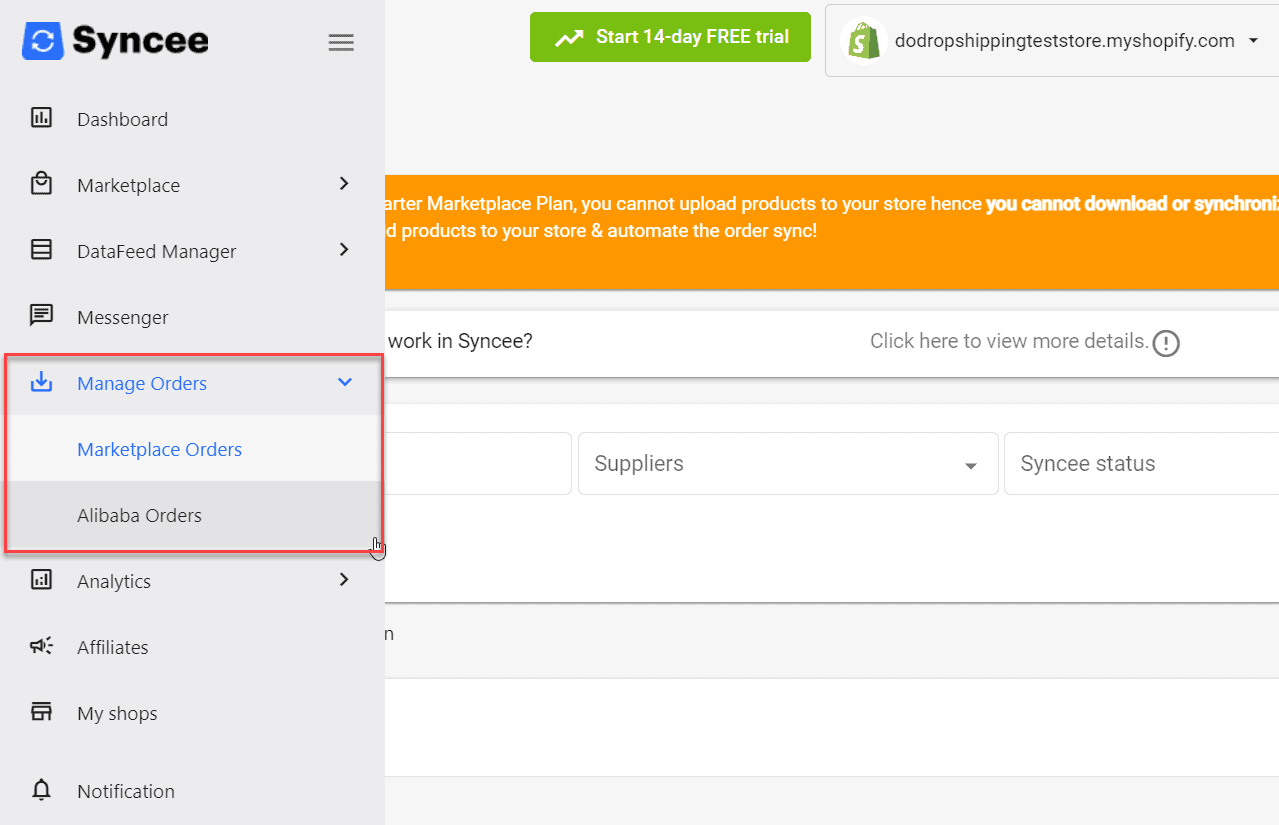This screenshot has height=825, width=1279.
Task: Click the Affiliates megaphone icon
Action: coord(41,646)
